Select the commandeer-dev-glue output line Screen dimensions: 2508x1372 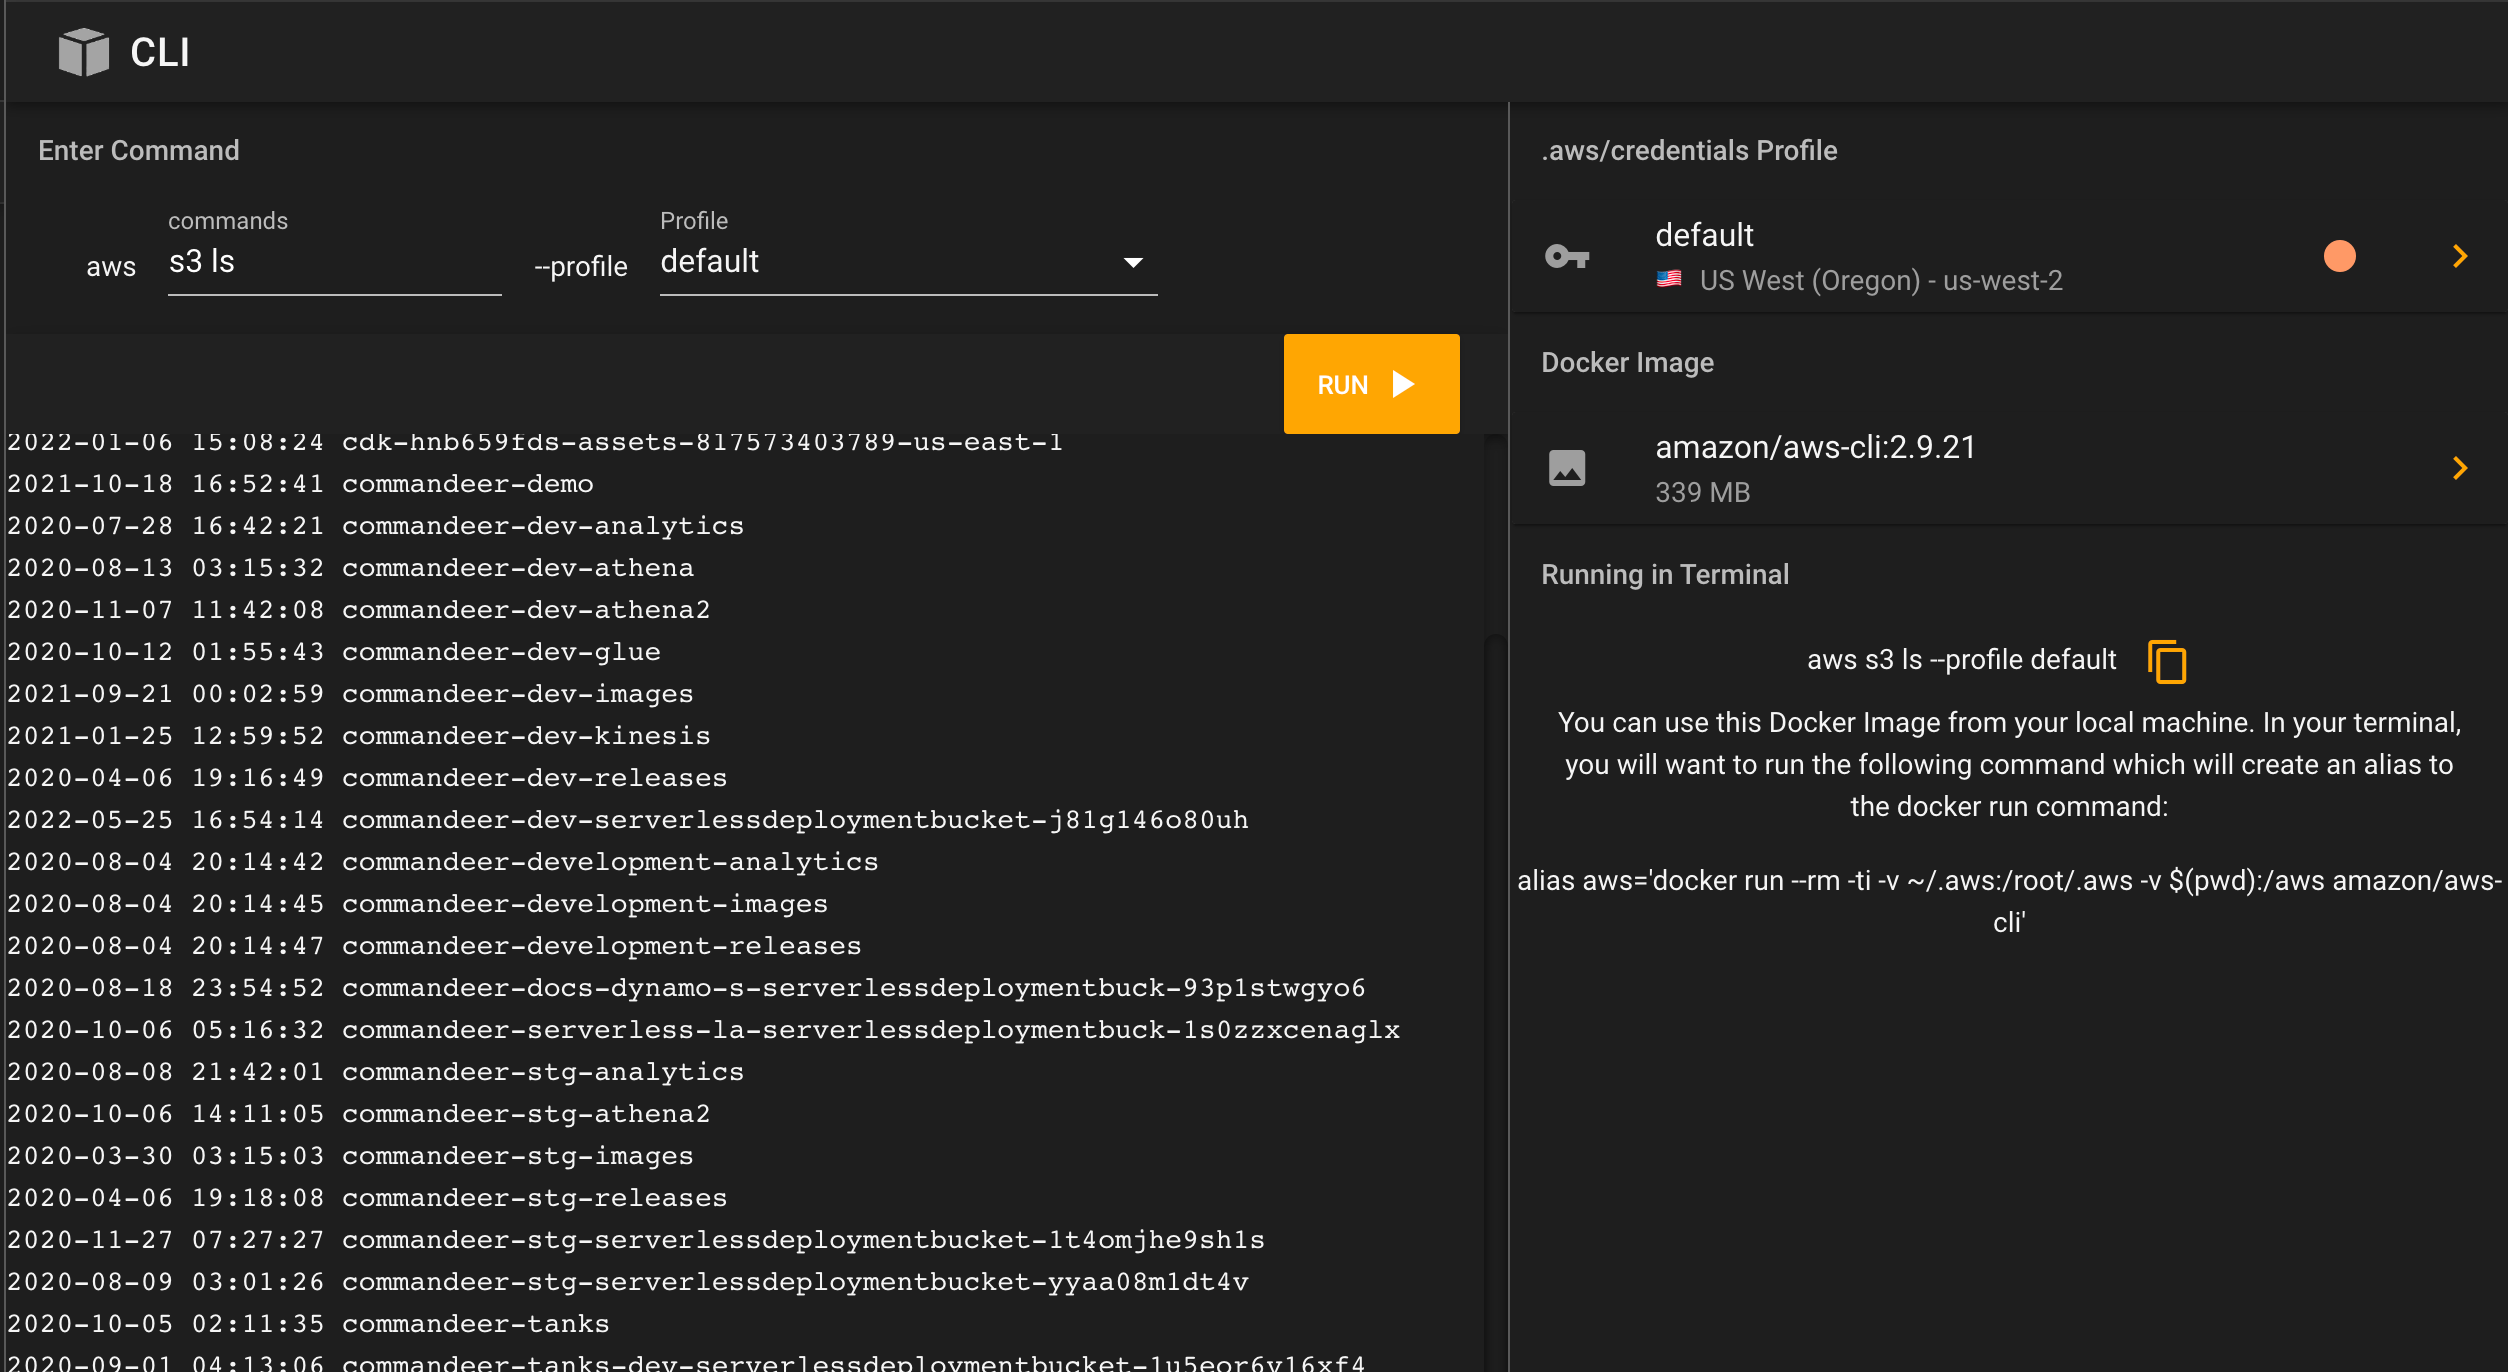click(334, 652)
